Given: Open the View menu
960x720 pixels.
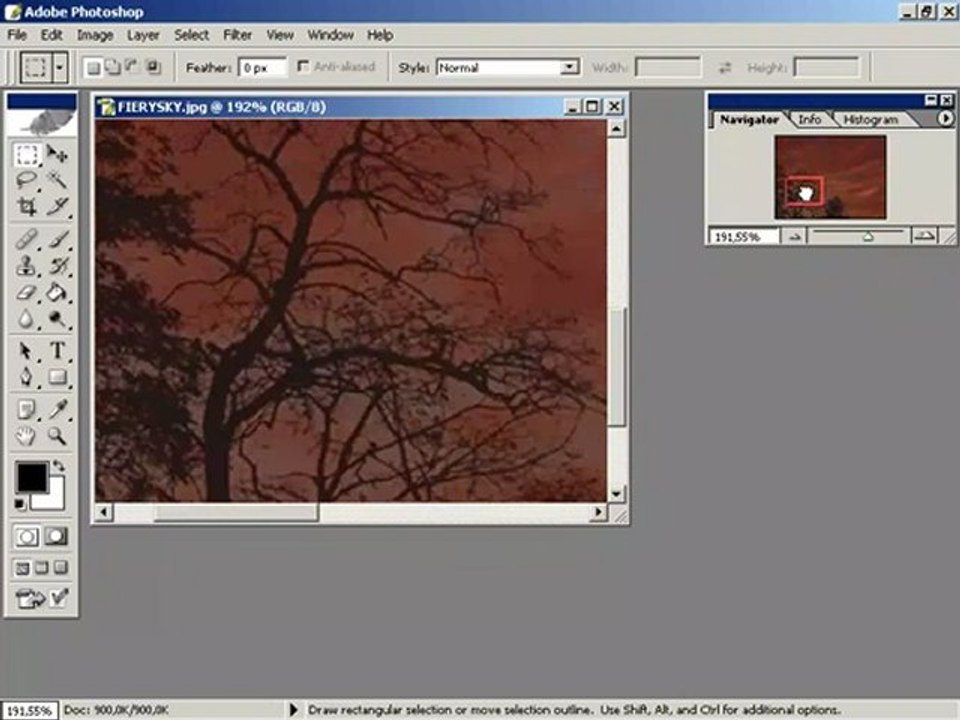Looking at the screenshot, I should [x=280, y=35].
